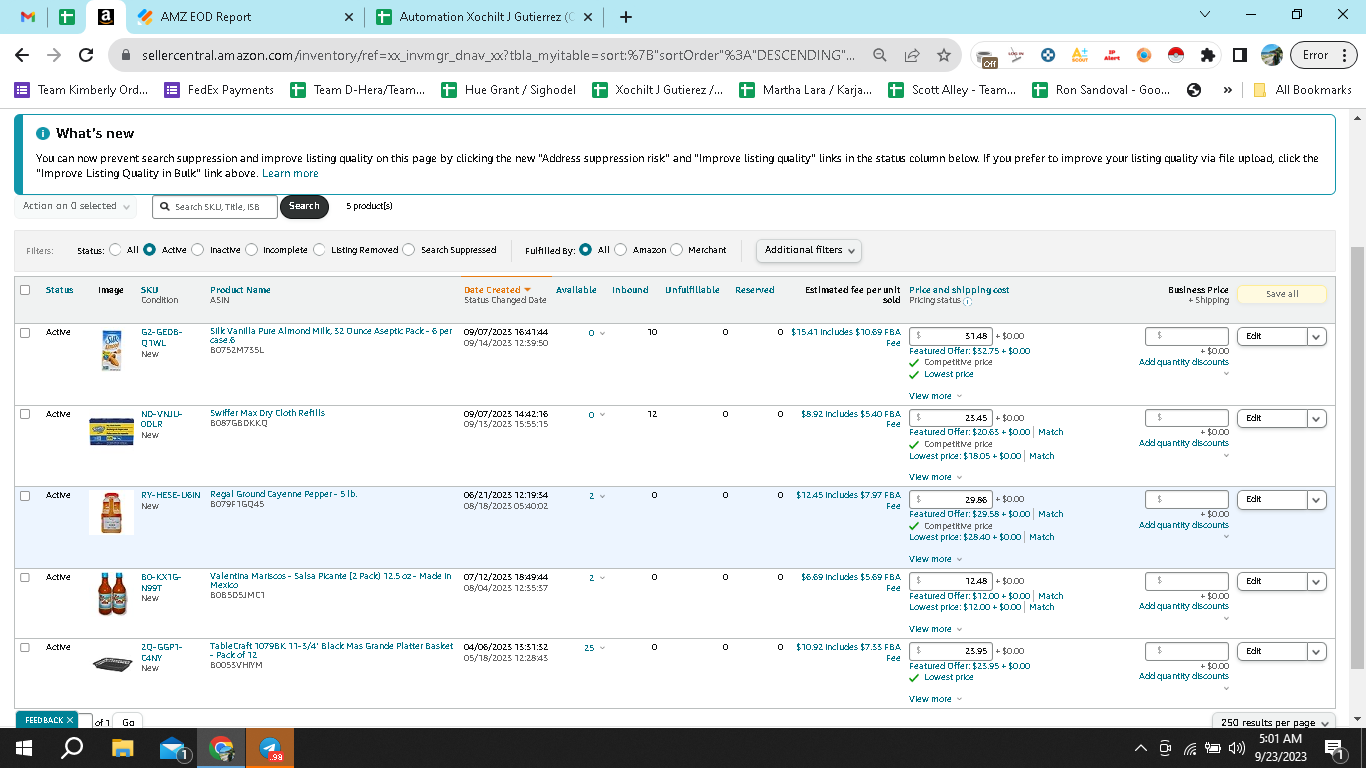The width and height of the screenshot is (1366, 768).
Task: Tick the checkbox for Silk Vanilla Almond Milk row
Action: click(x=25, y=333)
